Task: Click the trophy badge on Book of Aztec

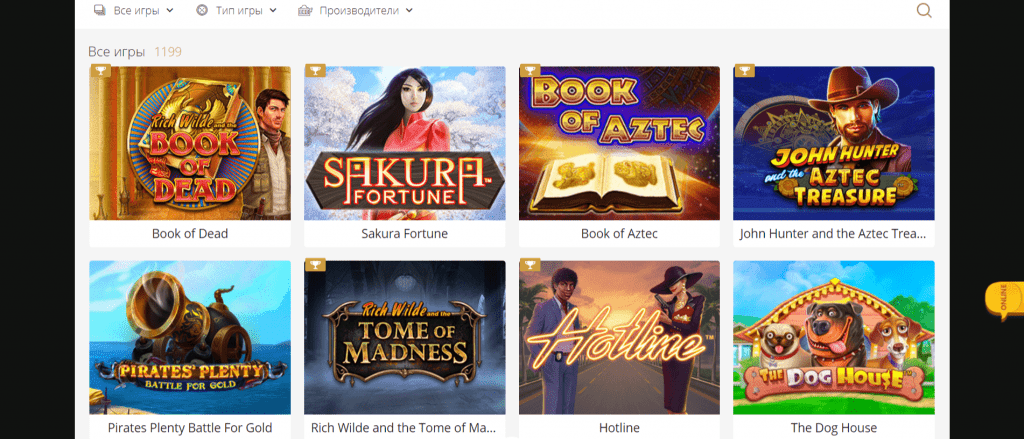Action: 530,71
